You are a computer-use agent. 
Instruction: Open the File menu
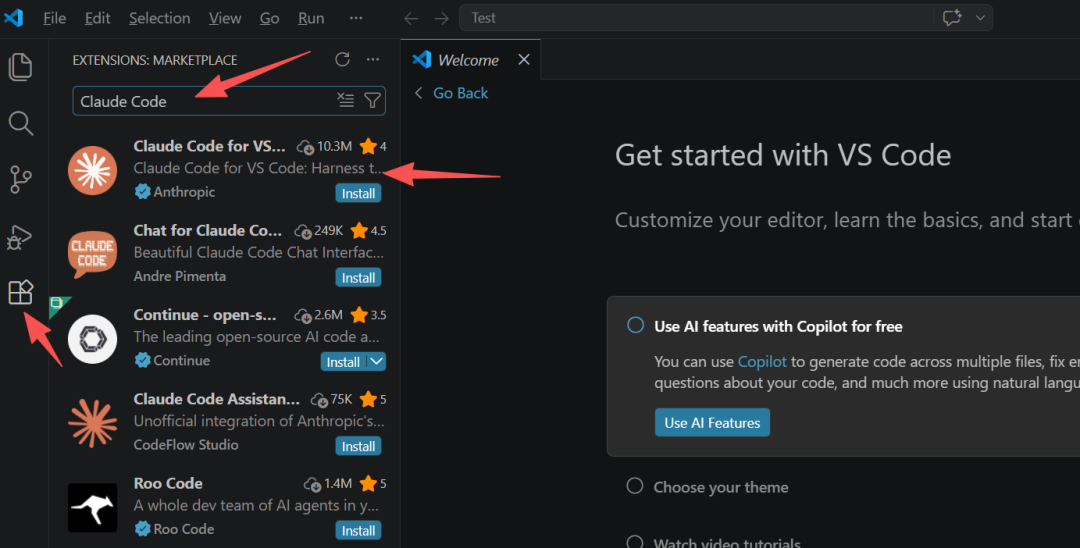[x=54, y=18]
